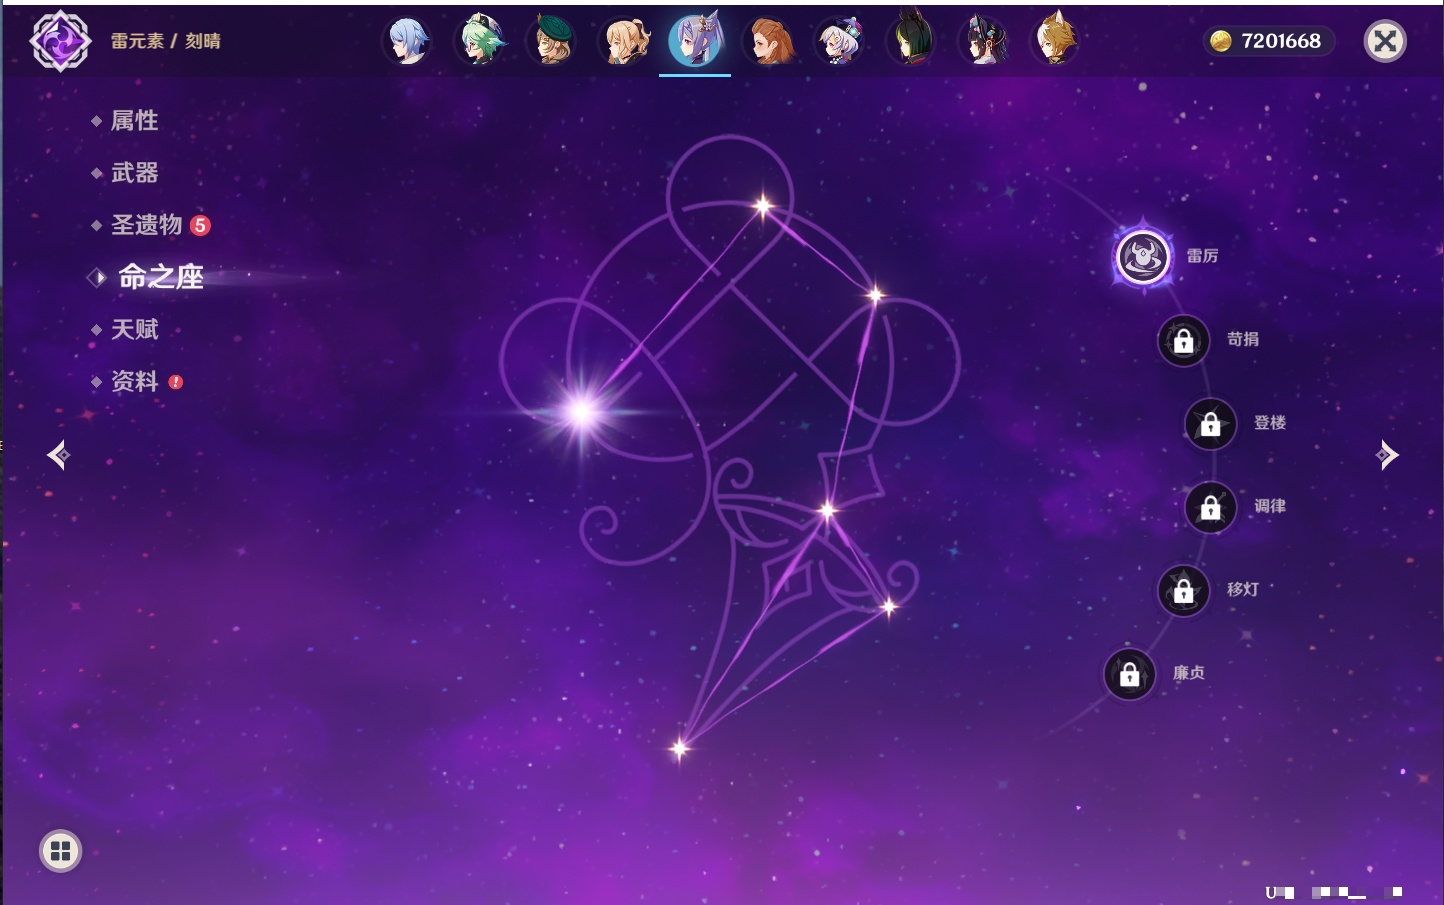Select the light-blue-haired character avatar
Screen dimensions: 1444x905
coord(408,41)
